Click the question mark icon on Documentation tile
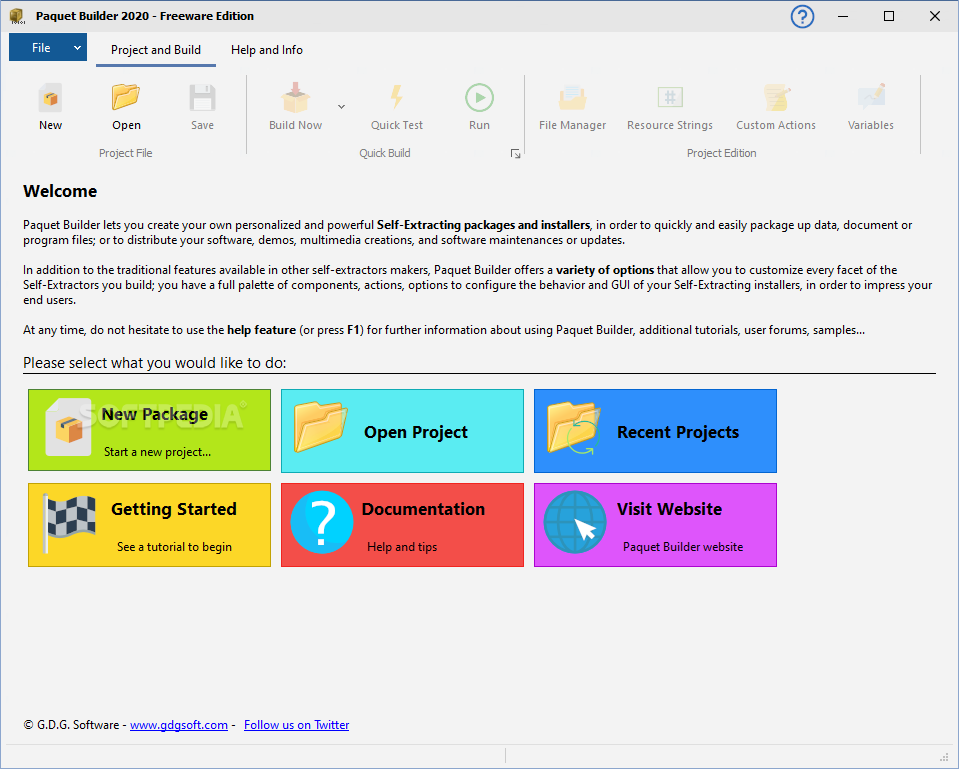Viewport: 959px width, 769px height. [x=322, y=522]
